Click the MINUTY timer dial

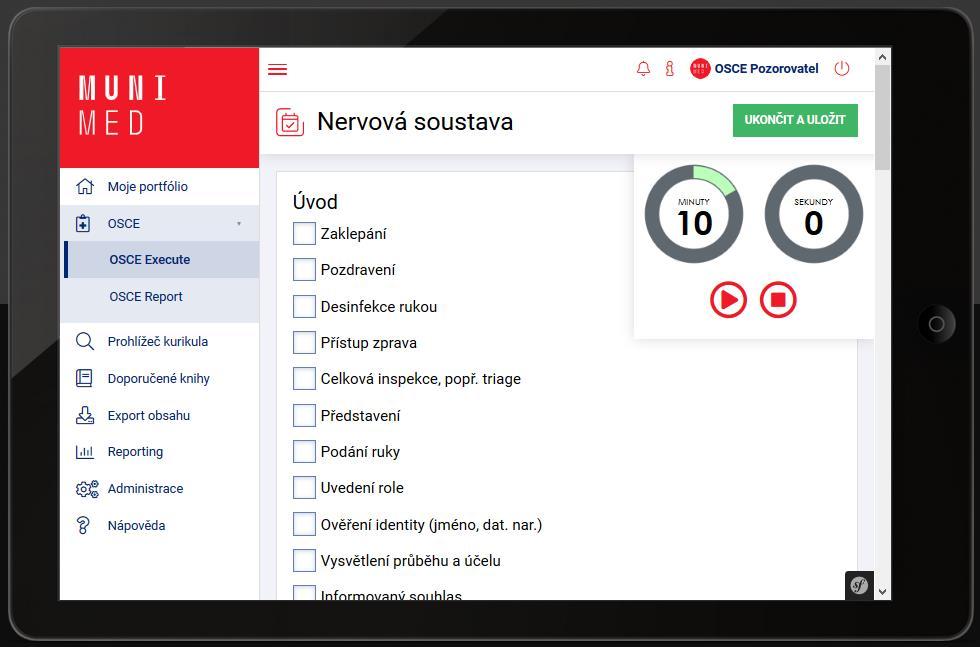coord(694,214)
